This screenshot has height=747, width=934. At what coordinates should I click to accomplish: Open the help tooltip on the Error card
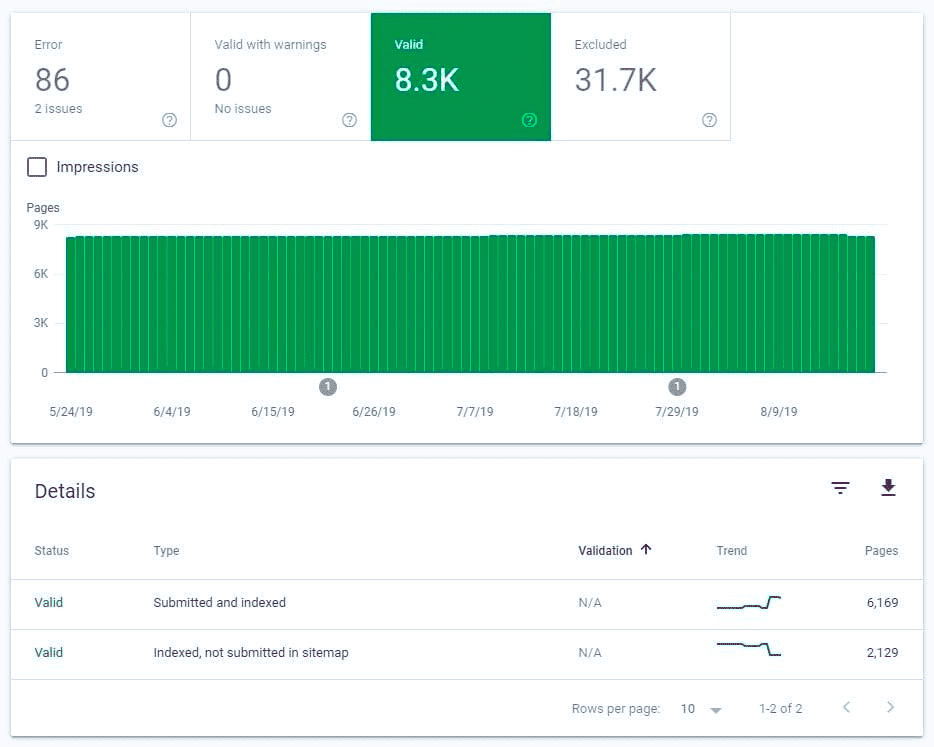click(x=169, y=119)
